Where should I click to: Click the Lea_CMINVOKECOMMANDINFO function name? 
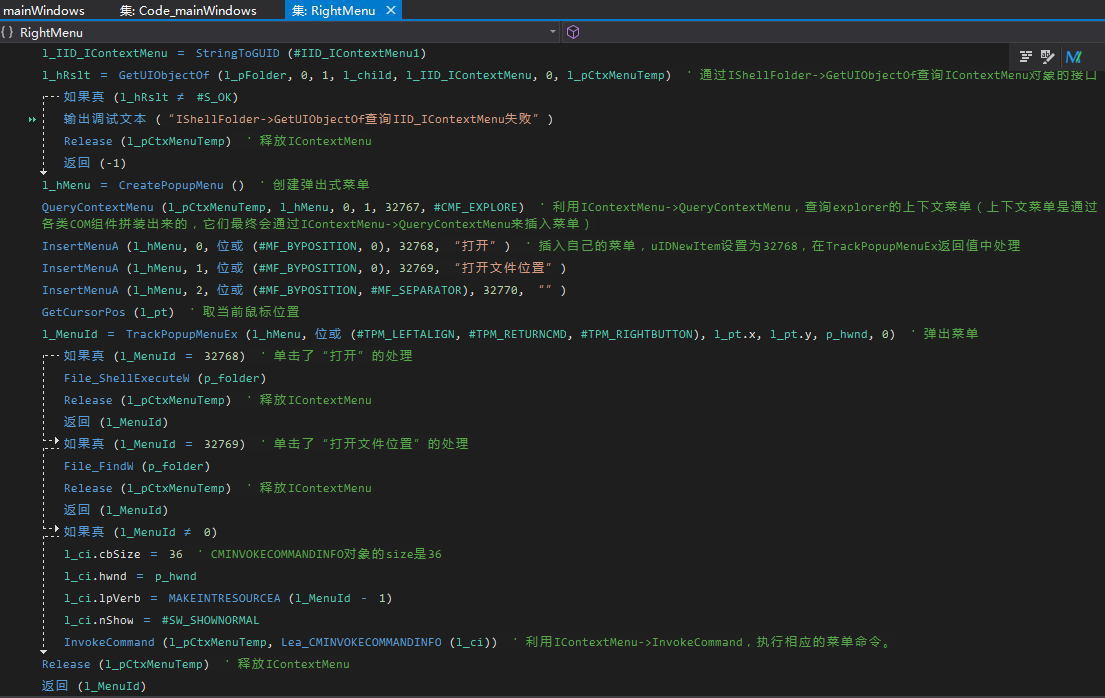(362, 642)
